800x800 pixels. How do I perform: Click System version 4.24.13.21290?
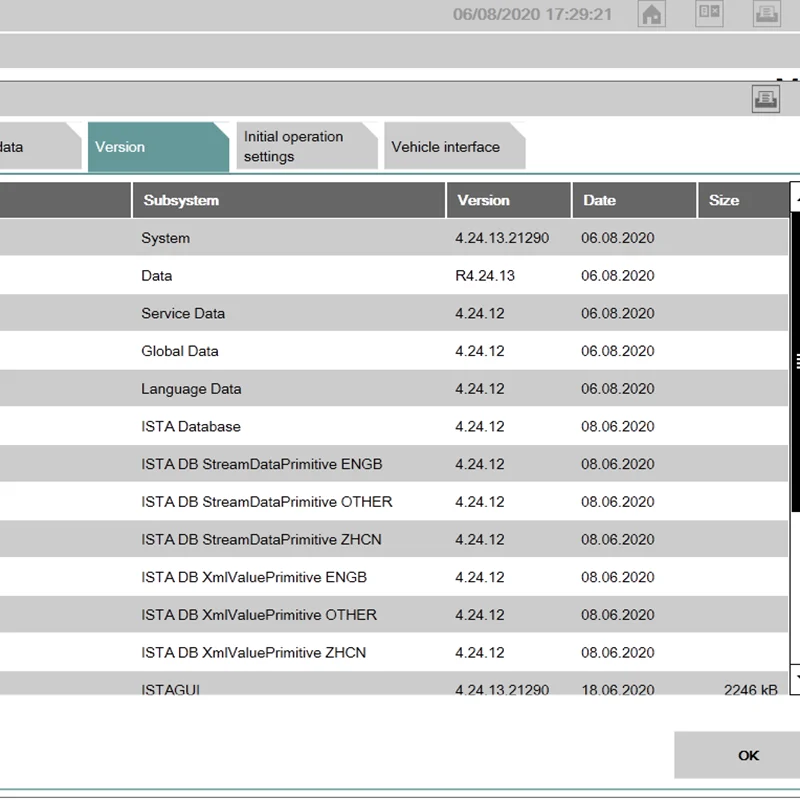[x=502, y=238]
